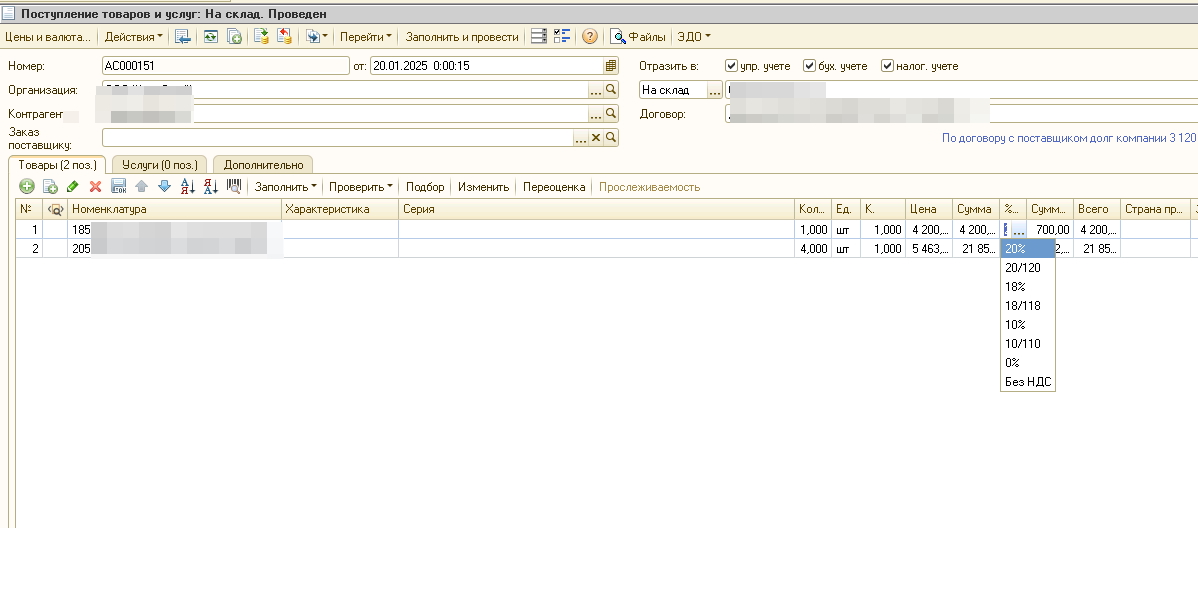Open the ЭДО dropdown menu

point(694,37)
